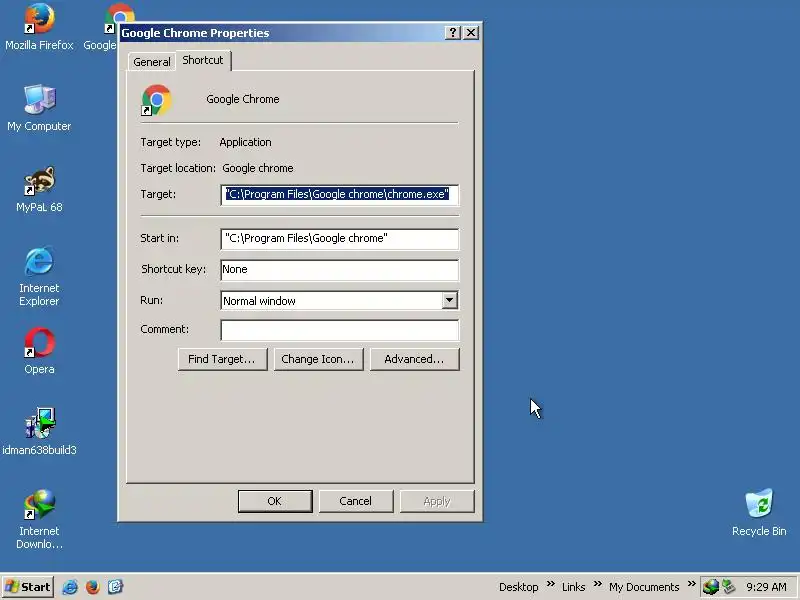800x600 pixels.
Task: Click the help question mark button in title bar
Action: coord(453,33)
